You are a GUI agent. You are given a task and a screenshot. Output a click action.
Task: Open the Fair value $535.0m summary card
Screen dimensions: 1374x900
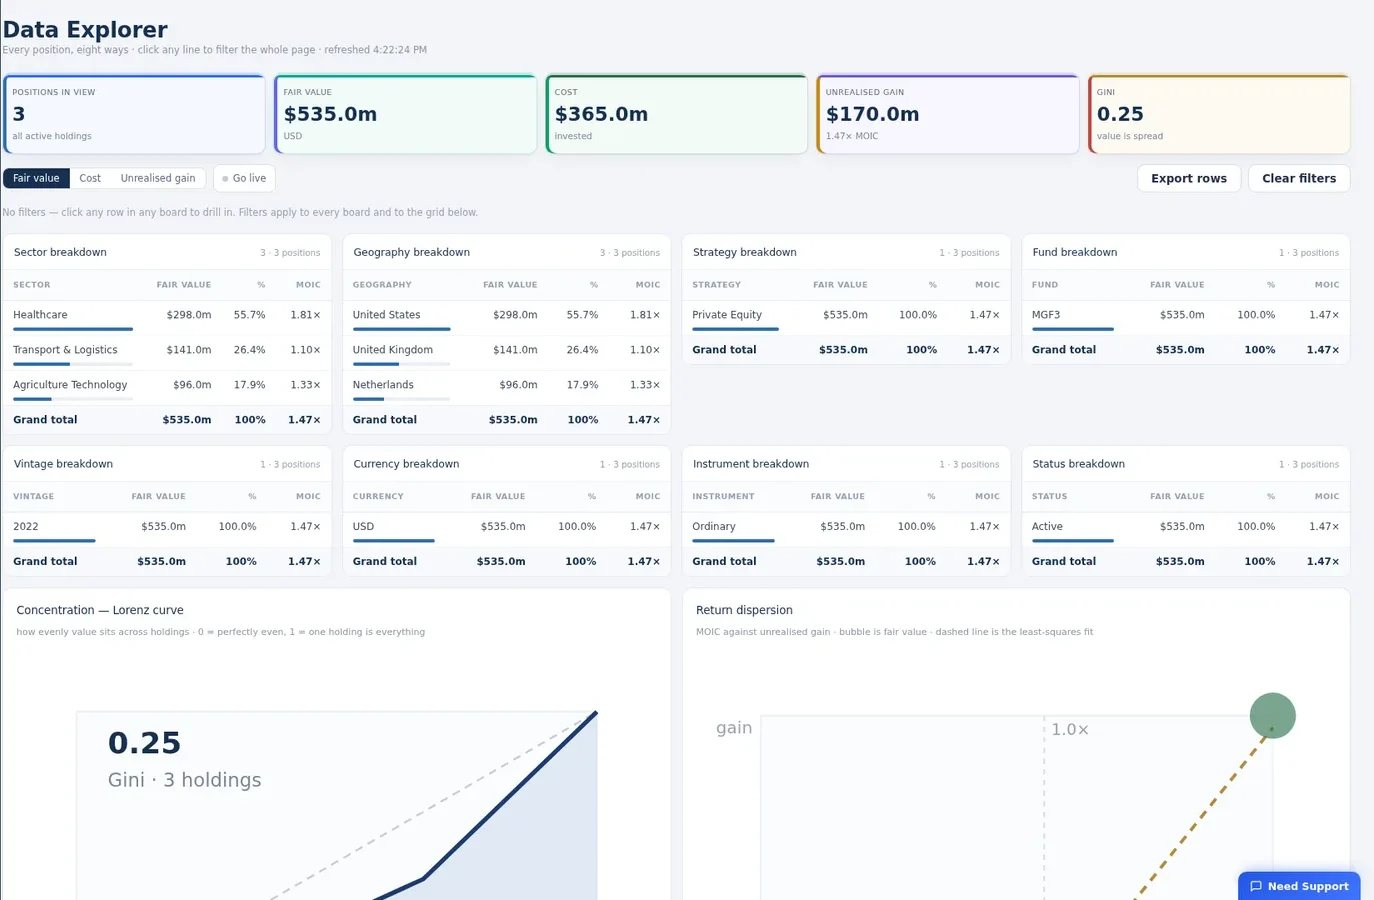[x=405, y=114]
